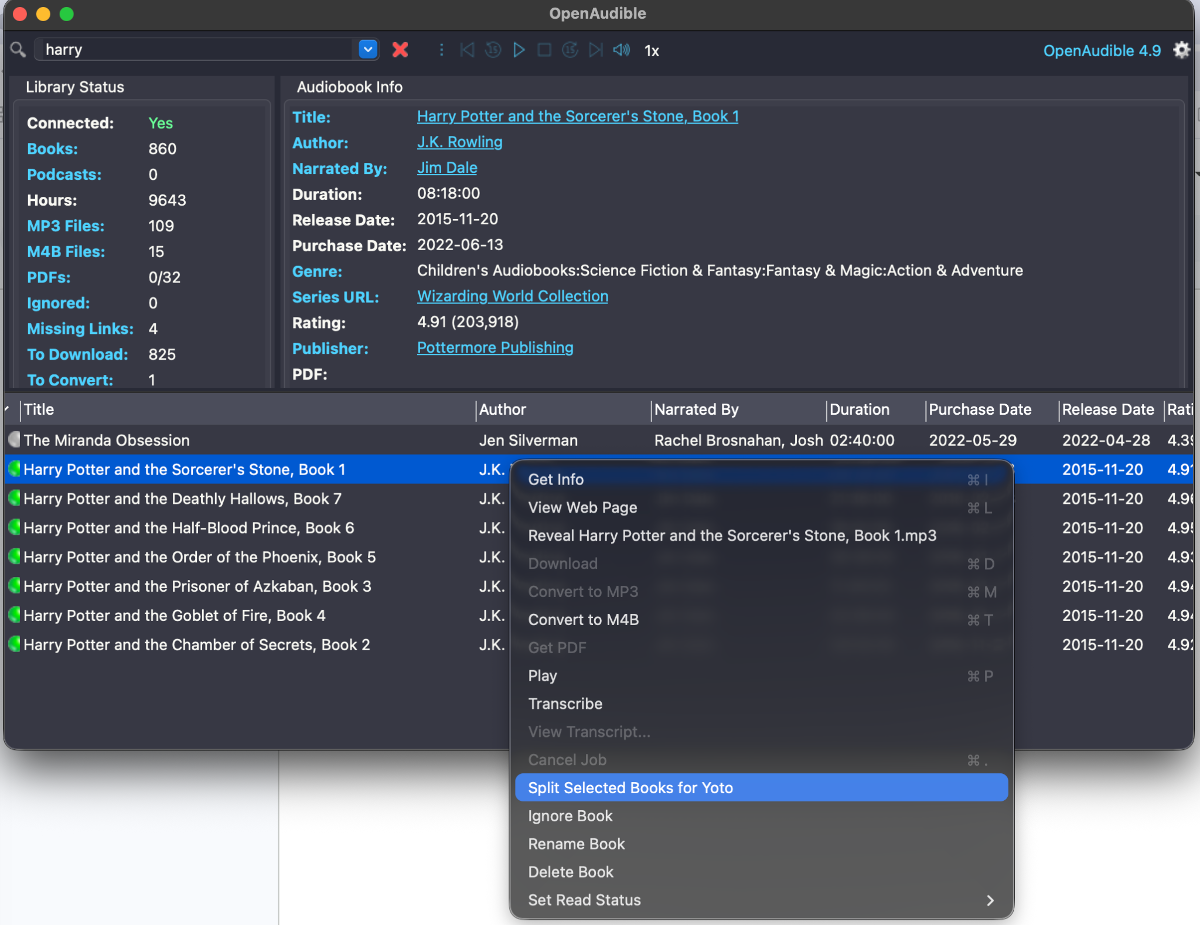Select Play in the context menu
This screenshot has height=925, width=1200.
[761, 676]
